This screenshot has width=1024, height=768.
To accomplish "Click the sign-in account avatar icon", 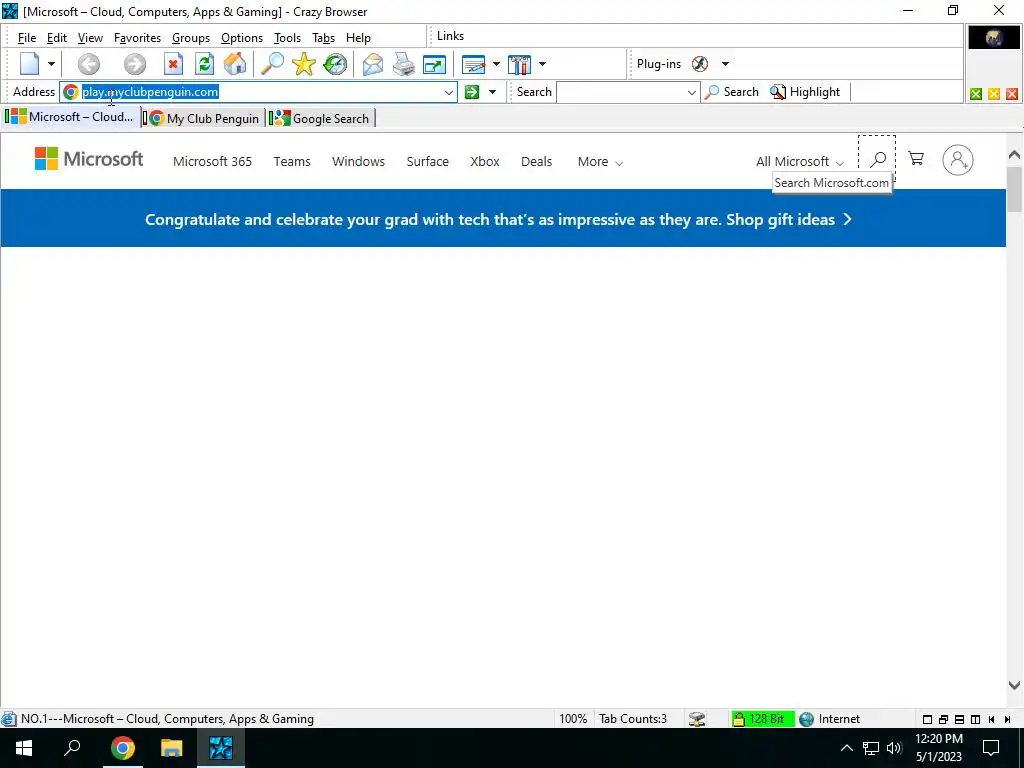I will pos(957,160).
